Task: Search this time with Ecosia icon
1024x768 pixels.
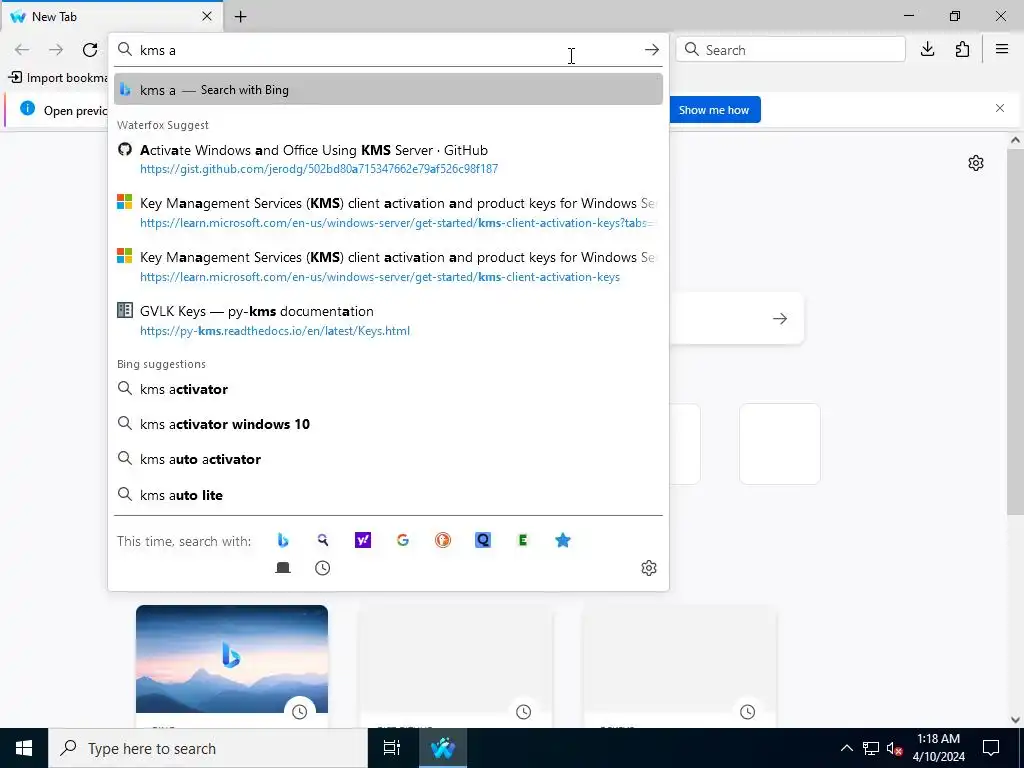Action: pyautogui.click(x=522, y=540)
